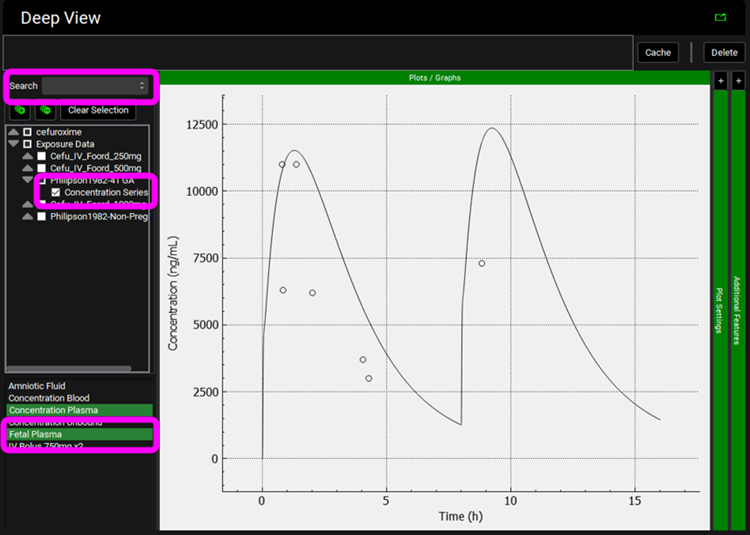This screenshot has height=535, width=750.
Task: Click the green add-selection icon button
Action: (x=20, y=110)
